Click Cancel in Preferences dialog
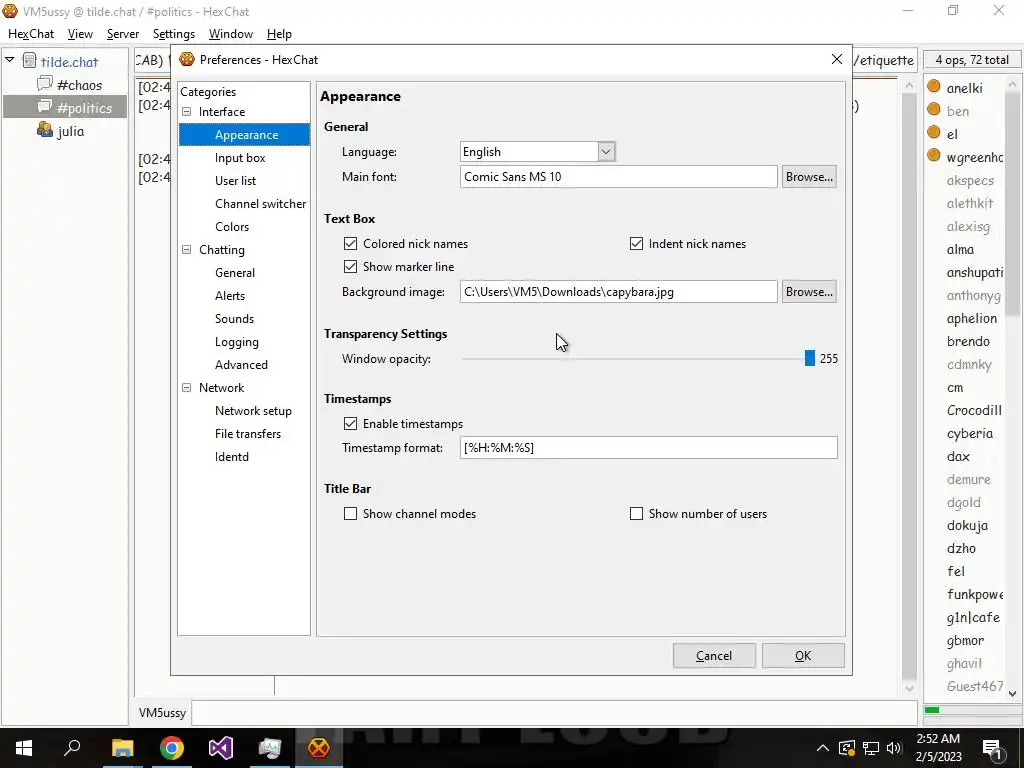1024x768 pixels. click(714, 656)
